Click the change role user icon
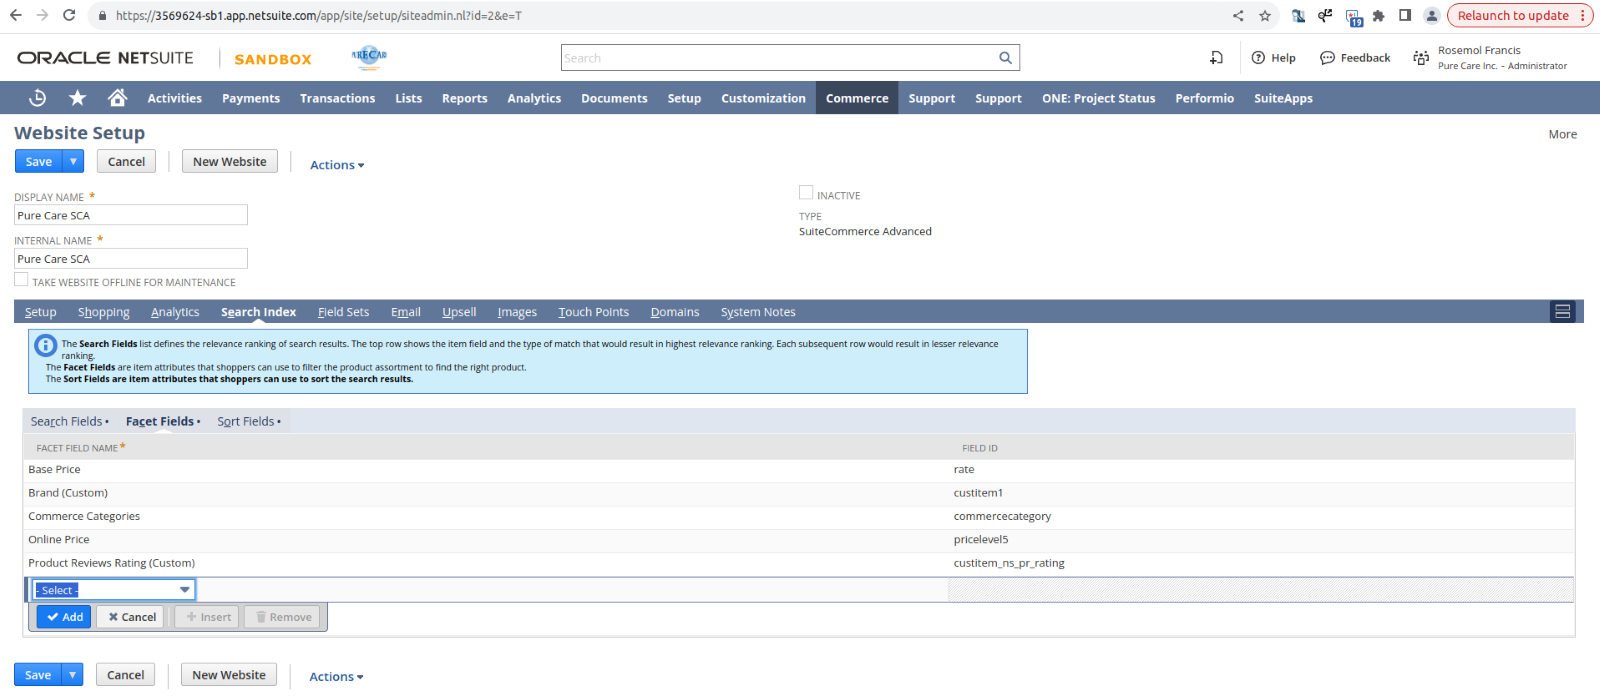The height and width of the screenshot is (697, 1600). (1420, 58)
